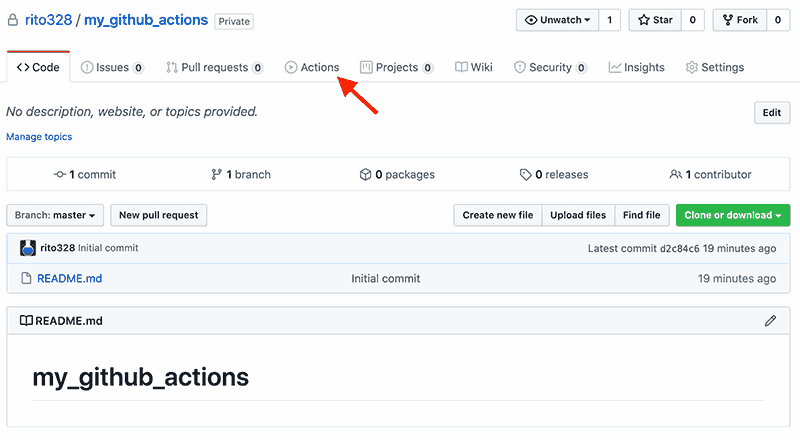
Task: Click the private lock icon beside repository name
Action: point(12,20)
